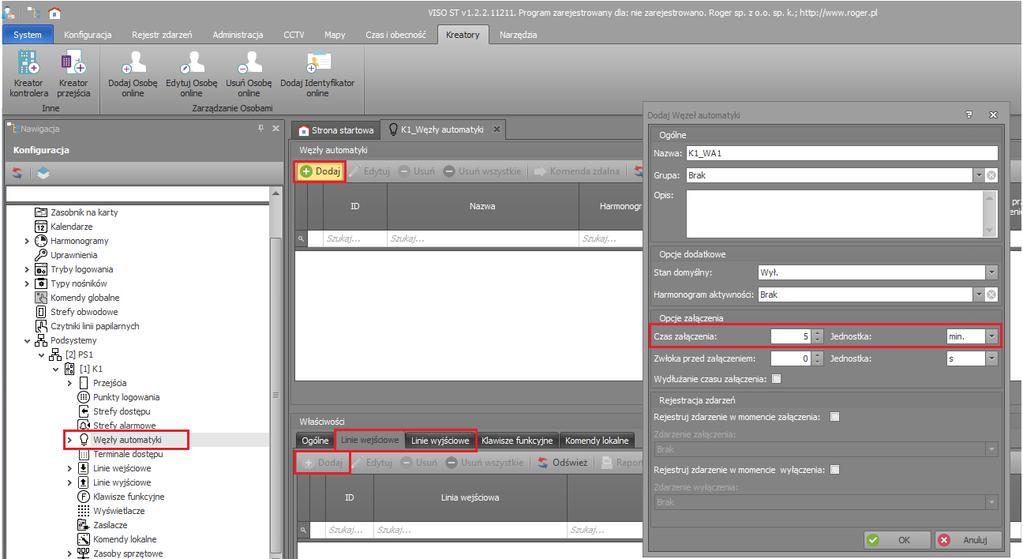Open Zwłoka przed załączeniem Jednostka dropdown
Image resolution: width=1023 pixels, height=559 pixels.
992,358
